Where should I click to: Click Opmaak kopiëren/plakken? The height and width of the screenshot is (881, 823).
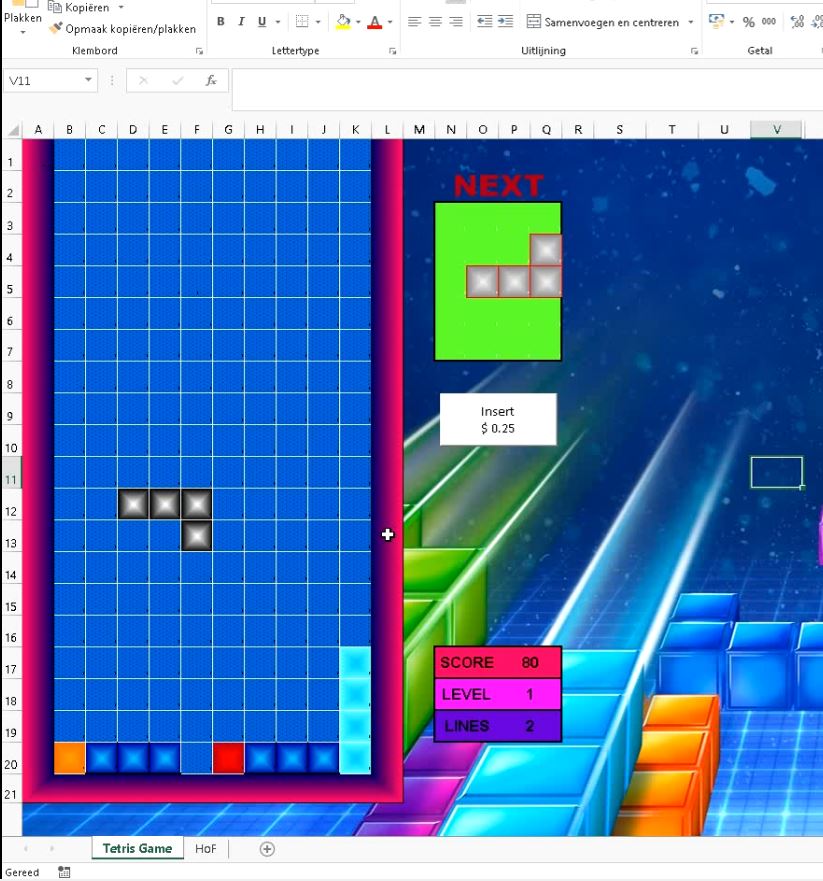pos(122,29)
